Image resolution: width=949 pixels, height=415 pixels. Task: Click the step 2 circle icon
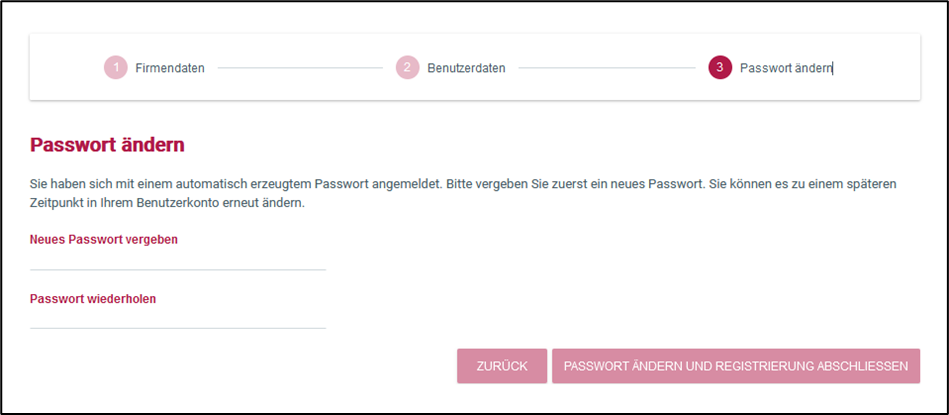(x=407, y=68)
